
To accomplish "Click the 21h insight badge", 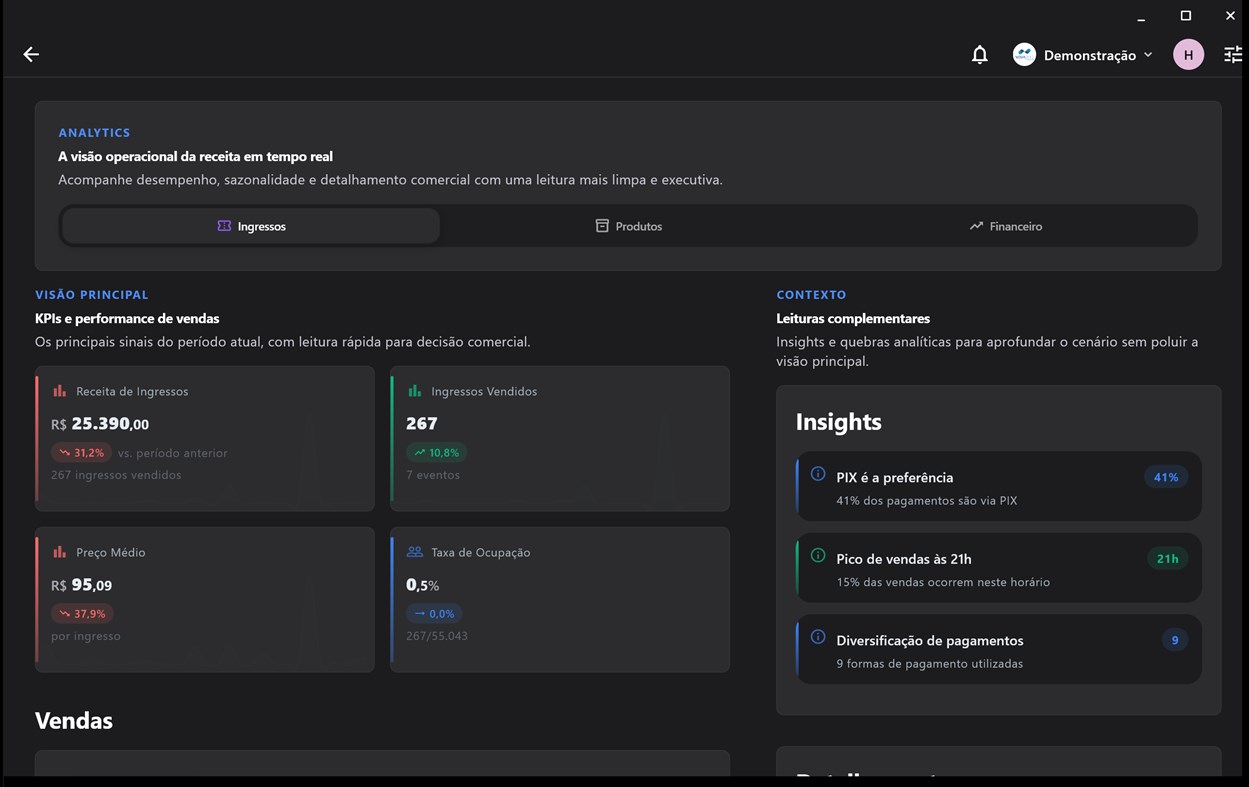I will pos(1167,559).
